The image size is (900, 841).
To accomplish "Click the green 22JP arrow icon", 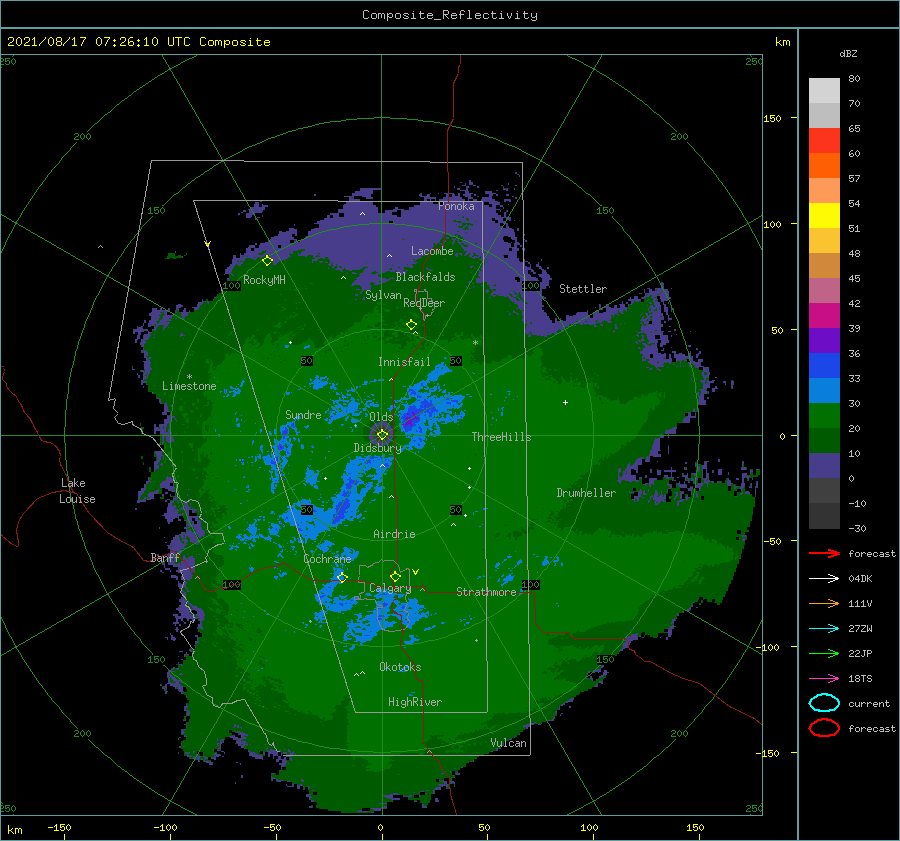I will click(824, 653).
